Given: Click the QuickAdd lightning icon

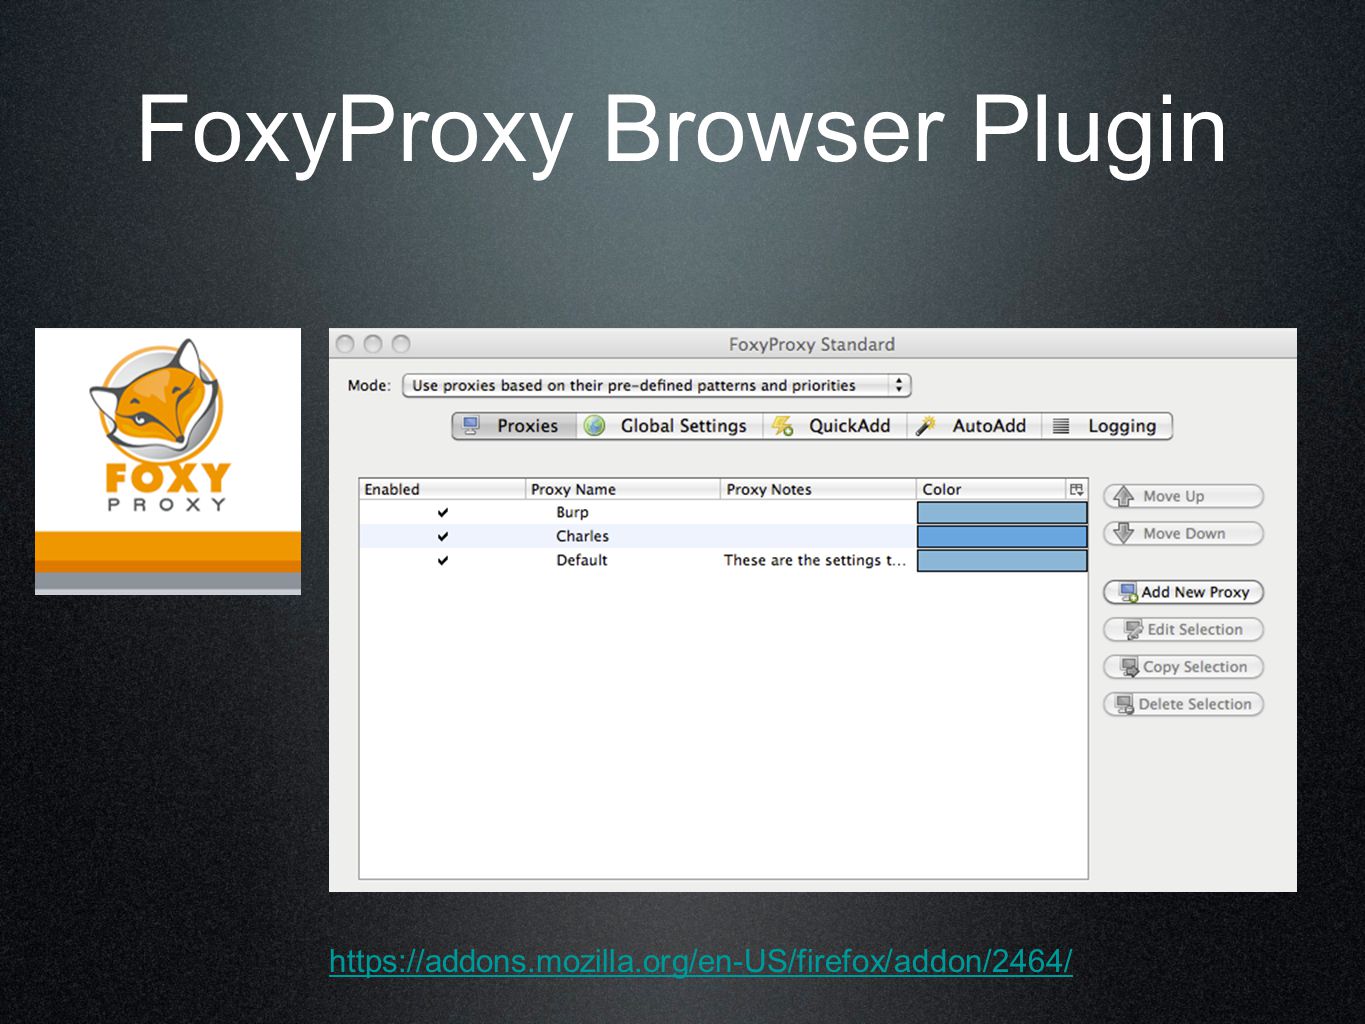Looking at the screenshot, I should (782, 426).
